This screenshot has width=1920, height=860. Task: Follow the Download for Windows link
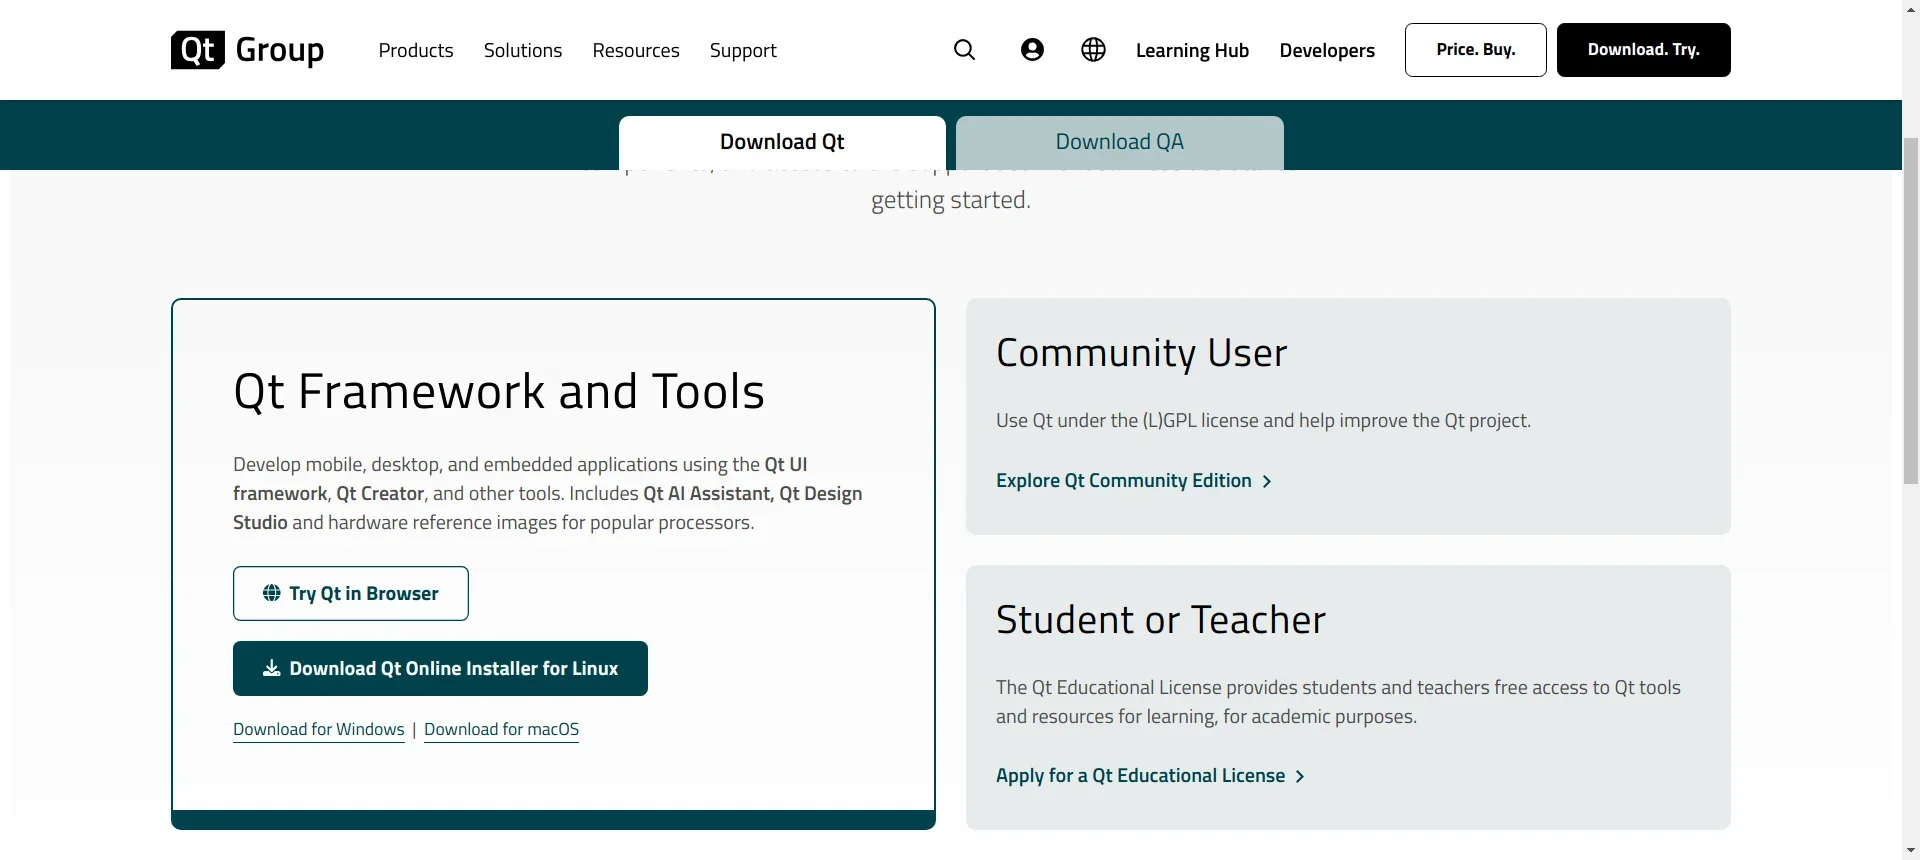tap(318, 730)
